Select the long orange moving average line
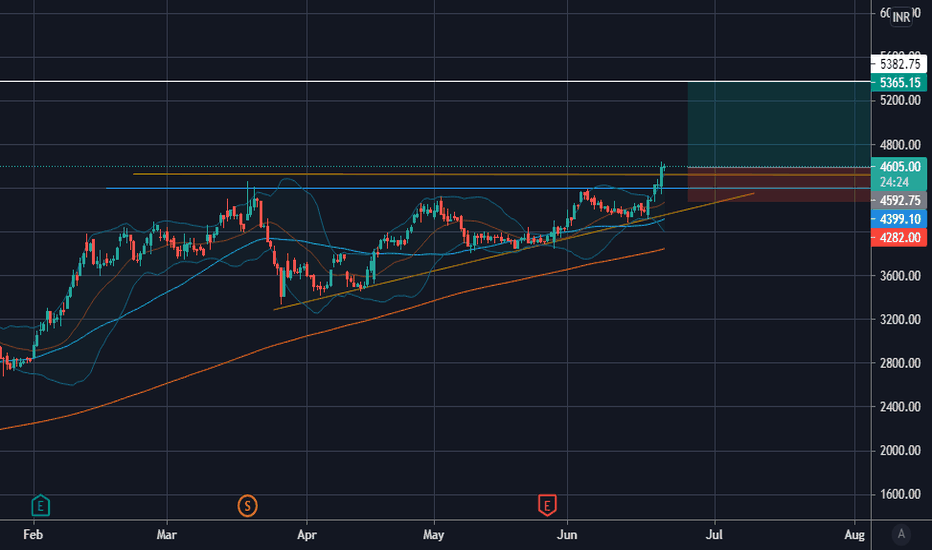 click(333, 330)
